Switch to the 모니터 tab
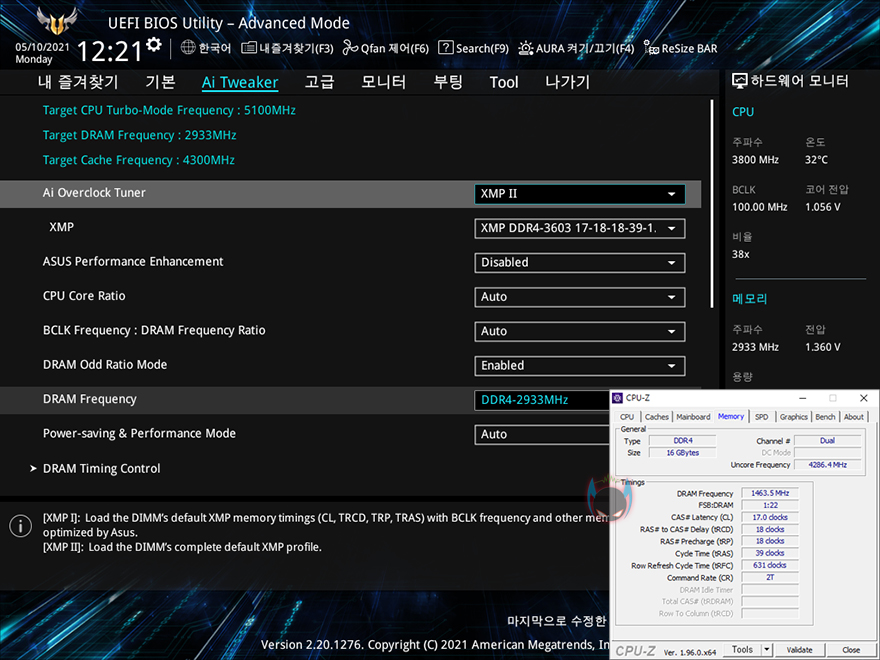880x660 pixels. (x=383, y=82)
